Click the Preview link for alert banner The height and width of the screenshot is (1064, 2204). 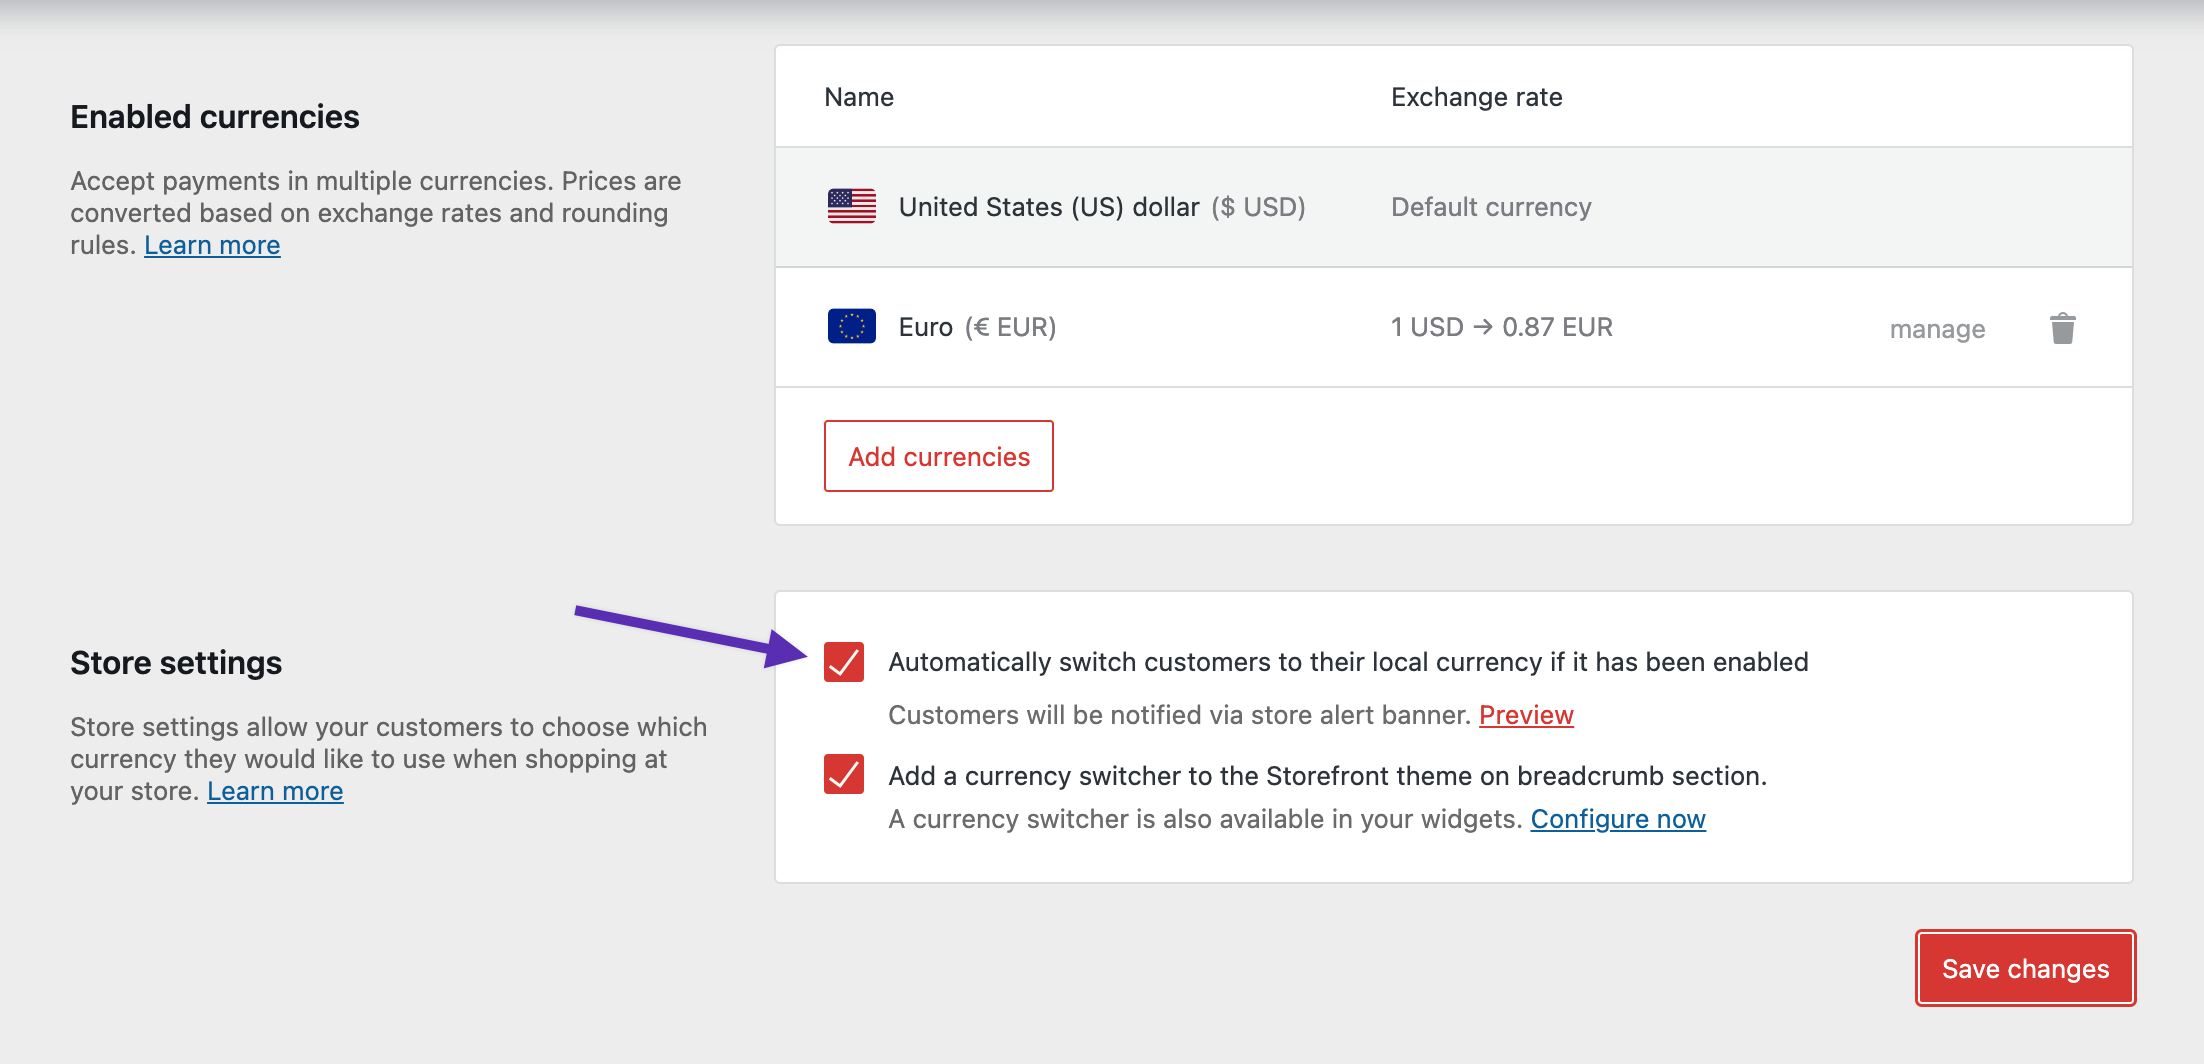pyautogui.click(x=1525, y=714)
